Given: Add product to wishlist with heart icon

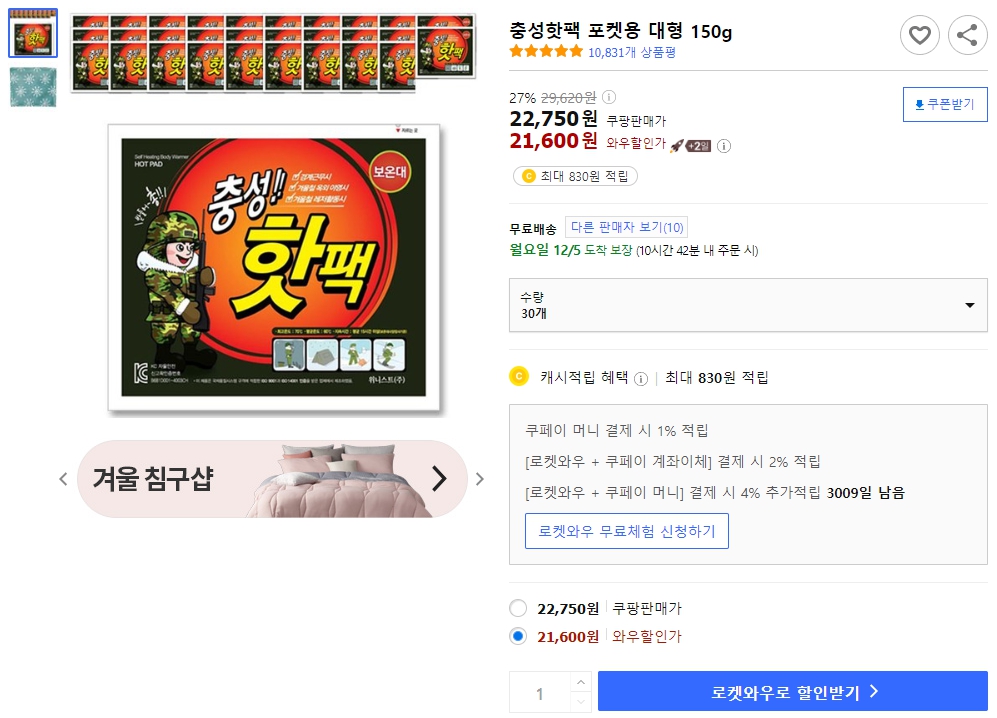Looking at the screenshot, I should coord(920,35).
